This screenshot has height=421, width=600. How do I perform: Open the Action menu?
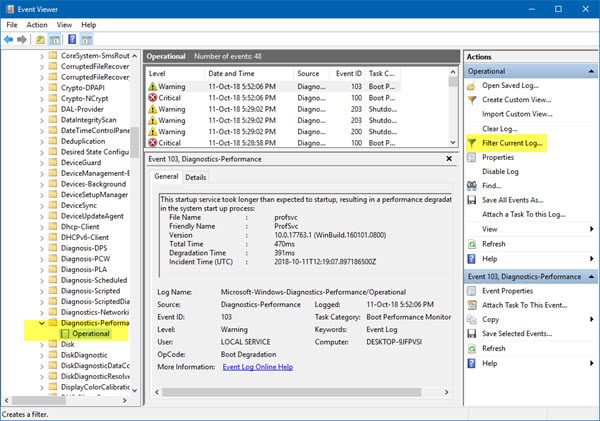(37, 25)
